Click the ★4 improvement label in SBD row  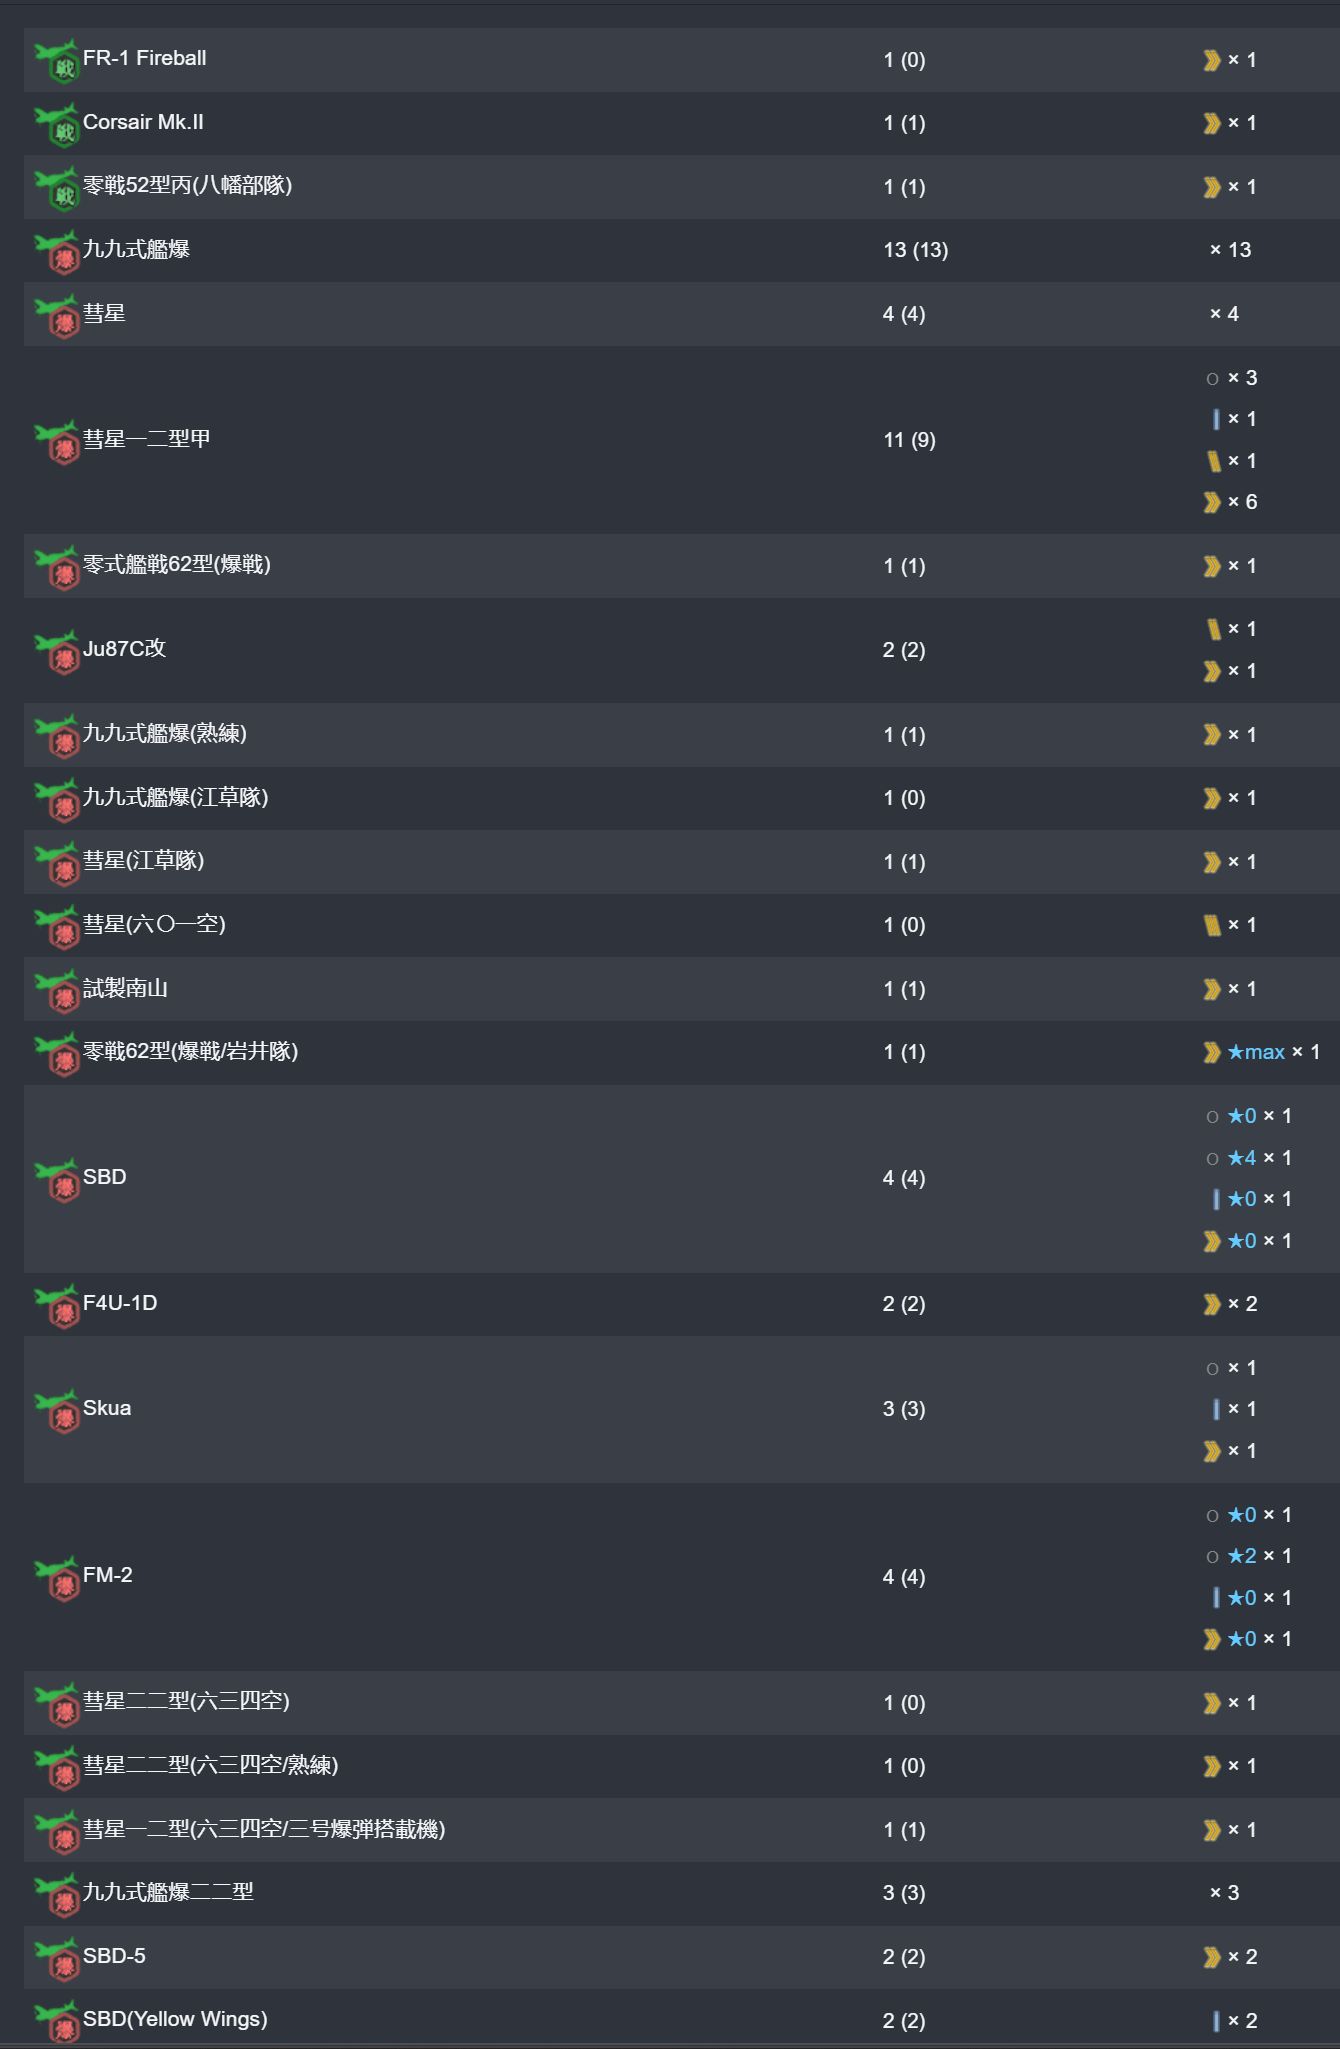coord(1242,1158)
